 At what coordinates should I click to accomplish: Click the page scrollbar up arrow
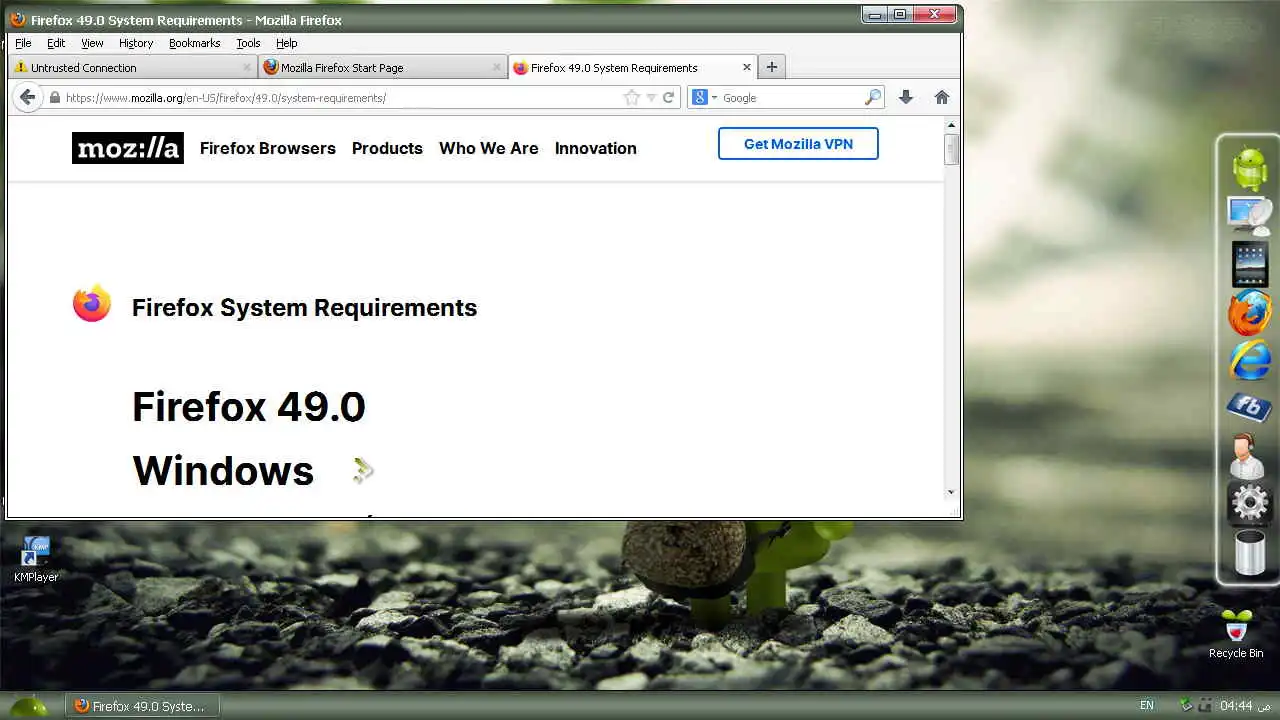click(x=951, y=125)
